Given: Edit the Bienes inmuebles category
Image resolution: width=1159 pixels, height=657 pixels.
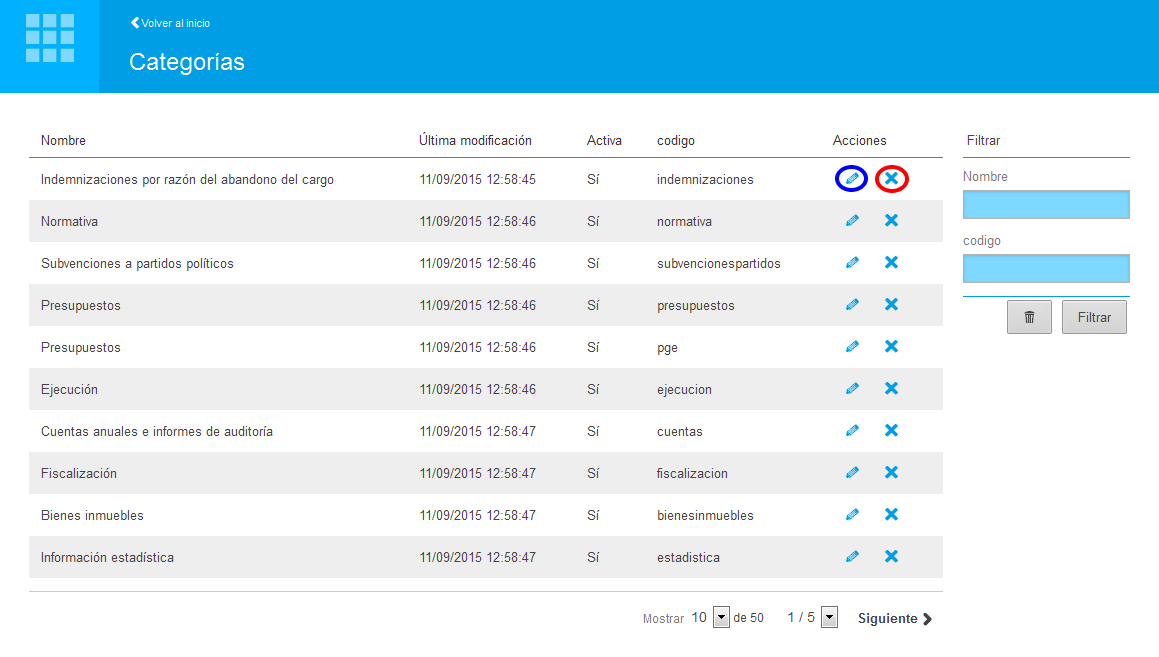Looking at the screenshot, I should click(x=852, y=515).
